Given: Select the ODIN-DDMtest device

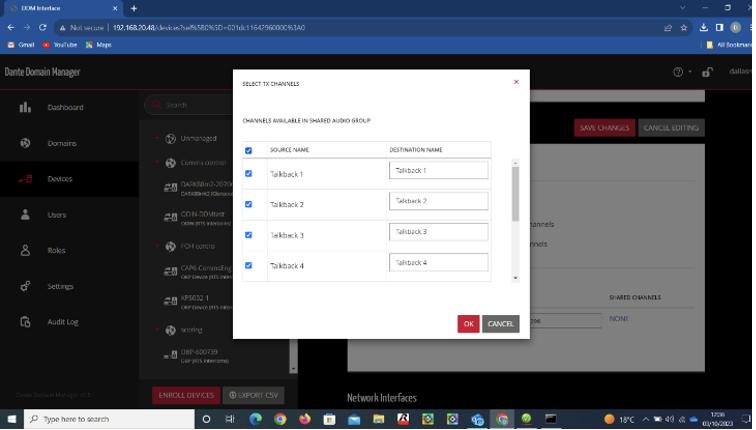Looking at the screenshot, I should (198, 218).
